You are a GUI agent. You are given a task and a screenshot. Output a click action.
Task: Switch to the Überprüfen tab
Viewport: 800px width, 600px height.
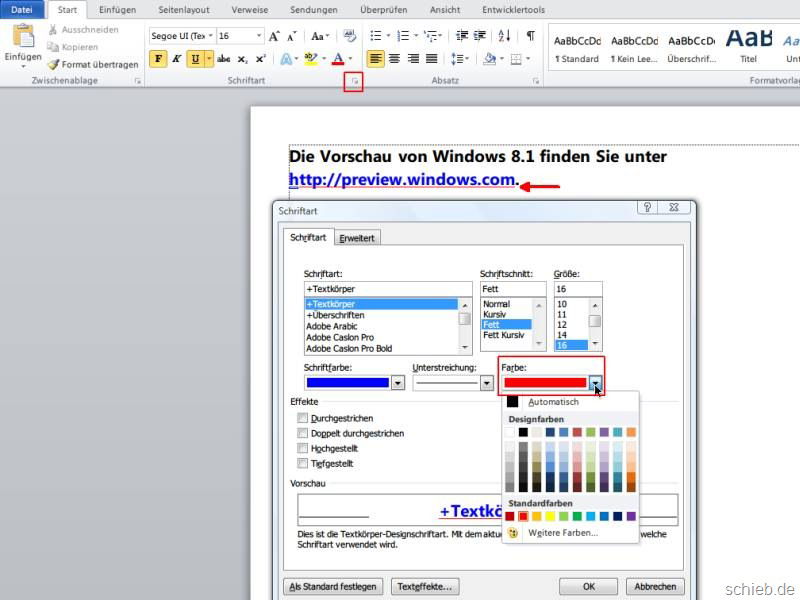[x=384, y=10]
